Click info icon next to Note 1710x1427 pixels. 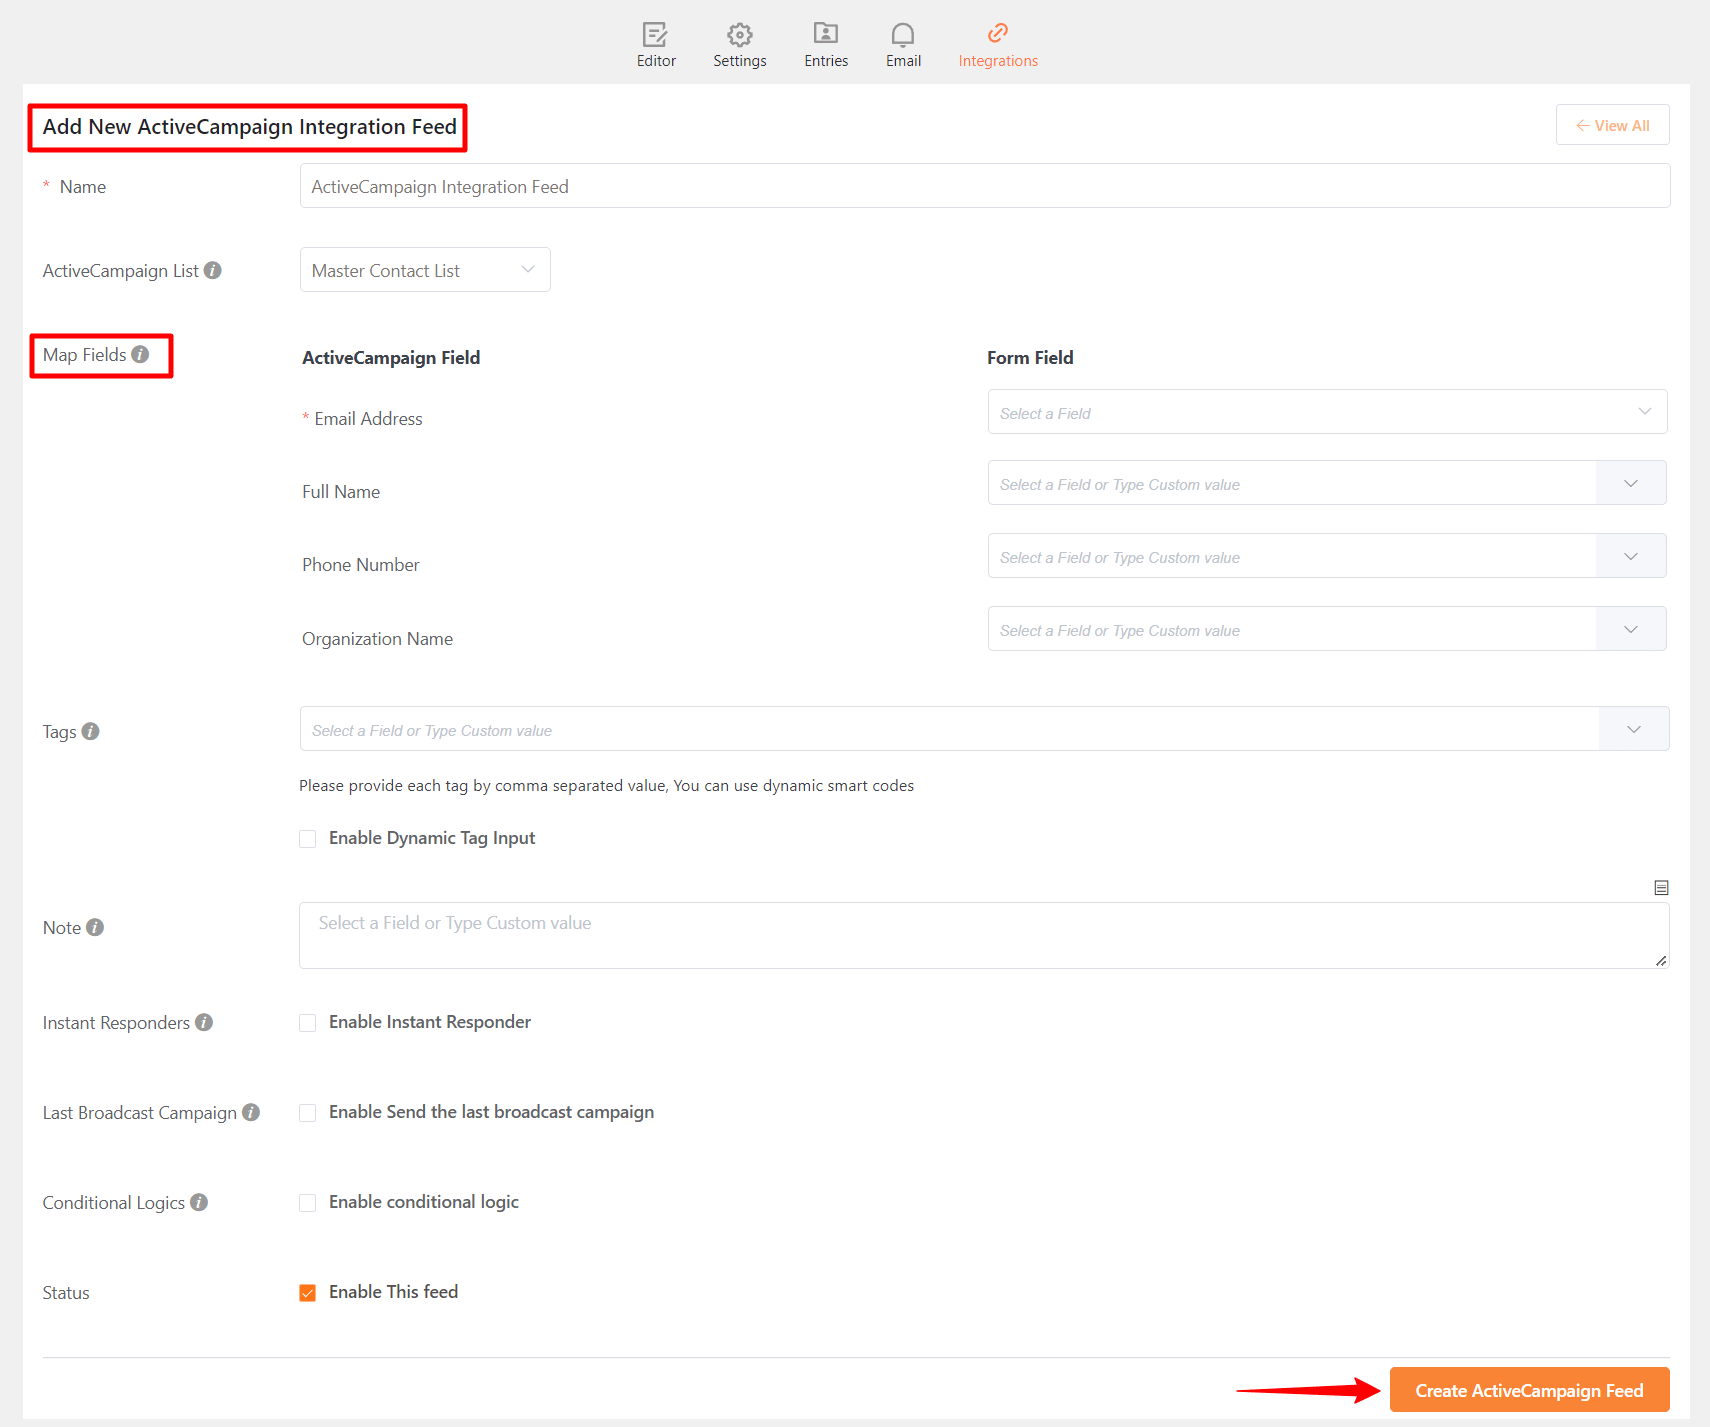[95, 927]
